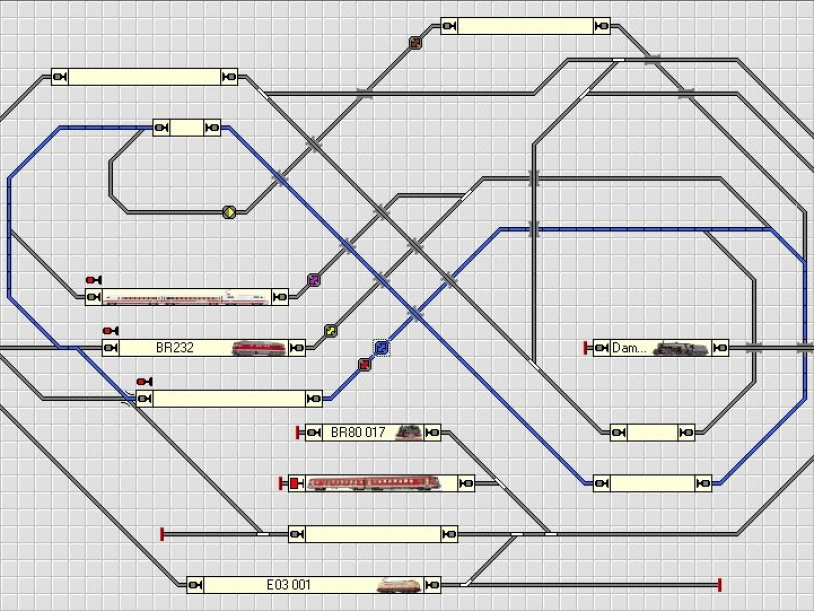The image size is (814, 611).
Task: Click the red railcar train image
Action: 381,483
